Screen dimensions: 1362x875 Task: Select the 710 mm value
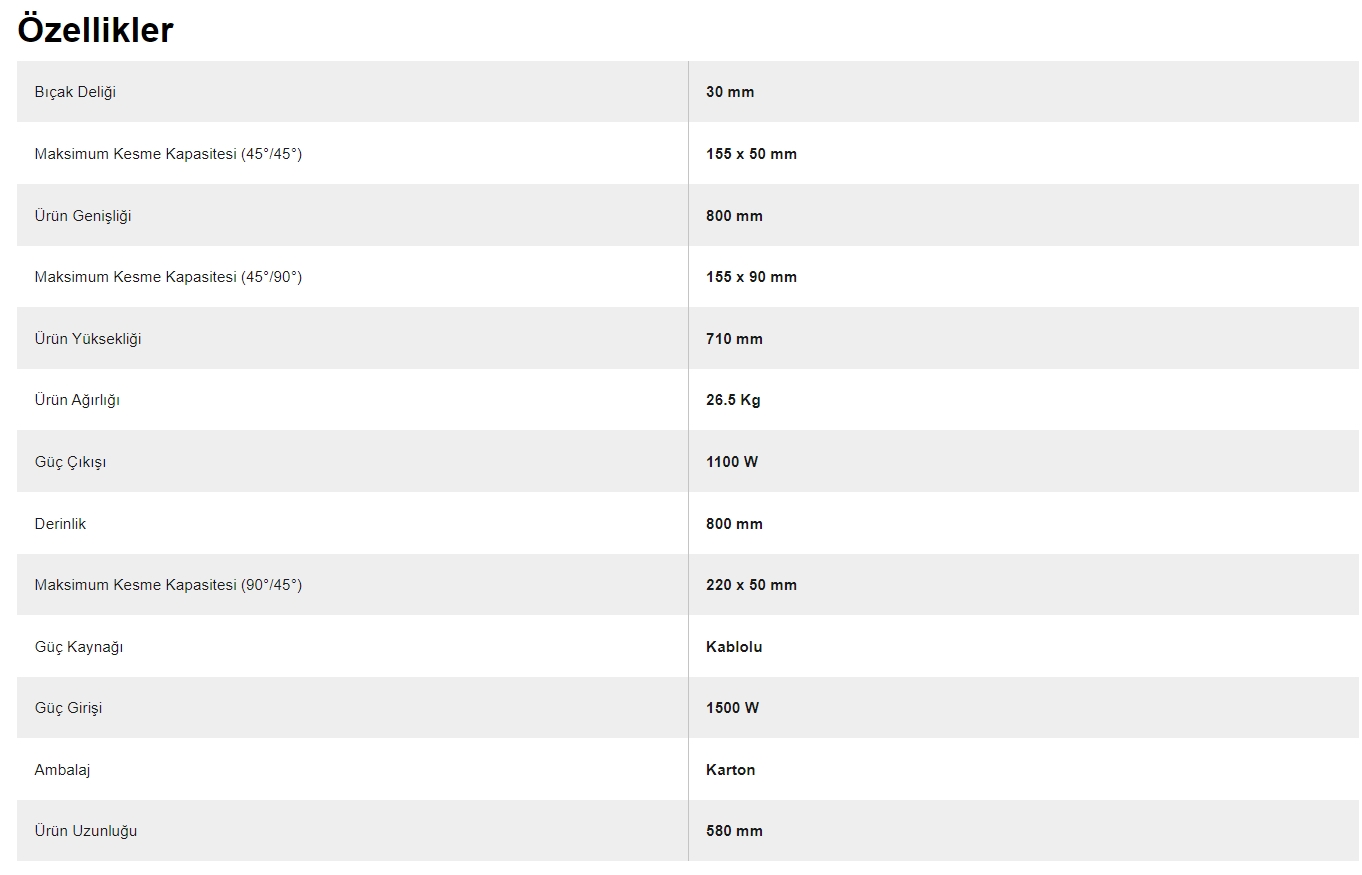pyautogui.click(x=734, y=339)
